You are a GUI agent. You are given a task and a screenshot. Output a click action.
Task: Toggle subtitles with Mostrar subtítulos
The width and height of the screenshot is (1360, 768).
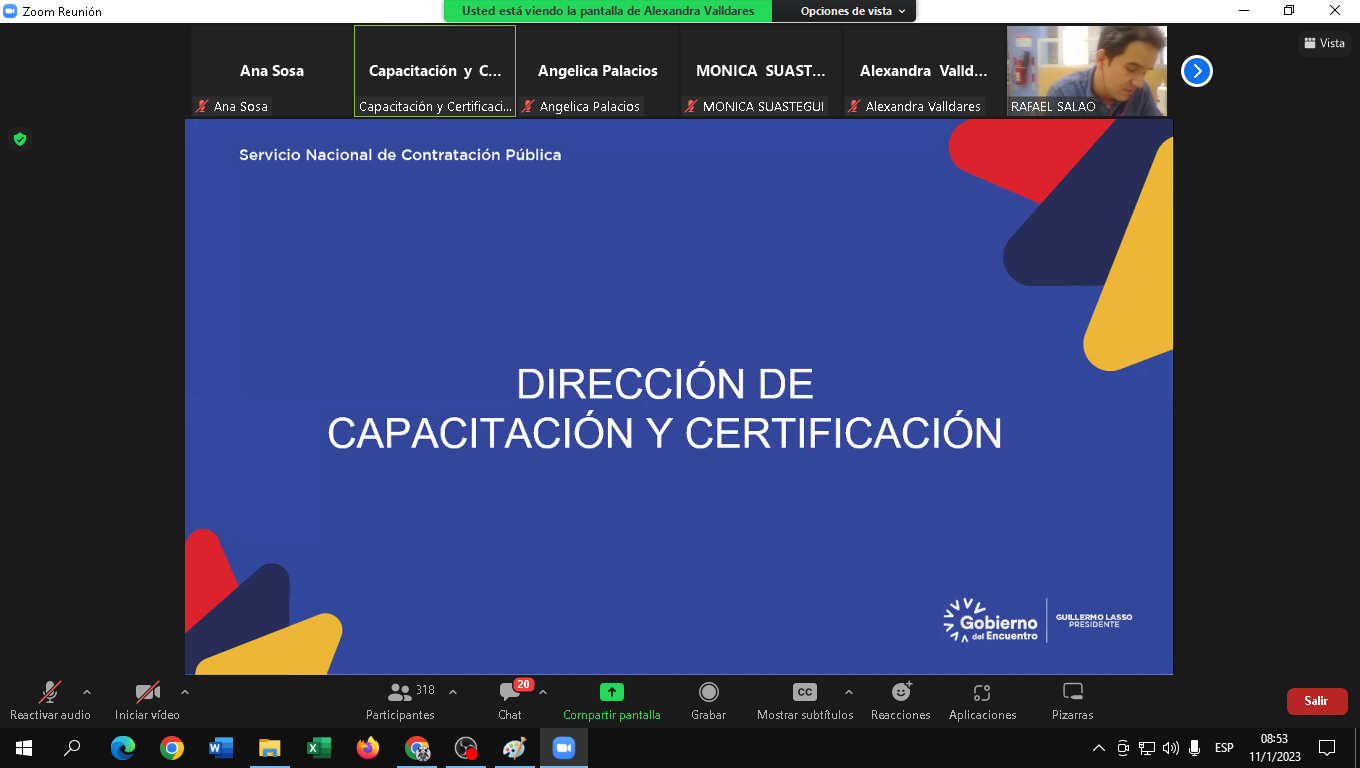(804, 700)
